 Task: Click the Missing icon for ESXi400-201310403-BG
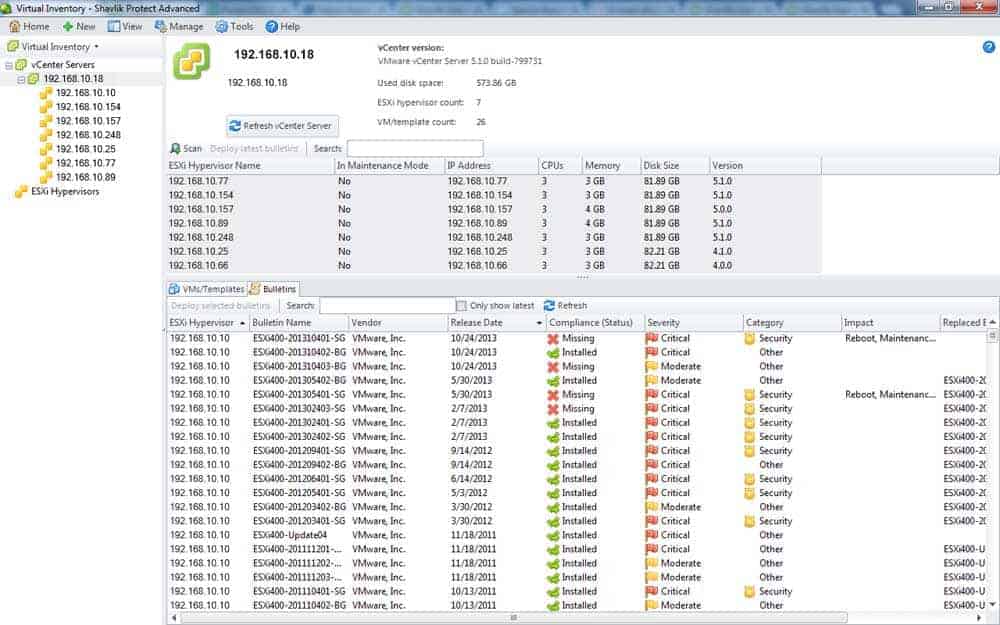[x=553, y=367]
